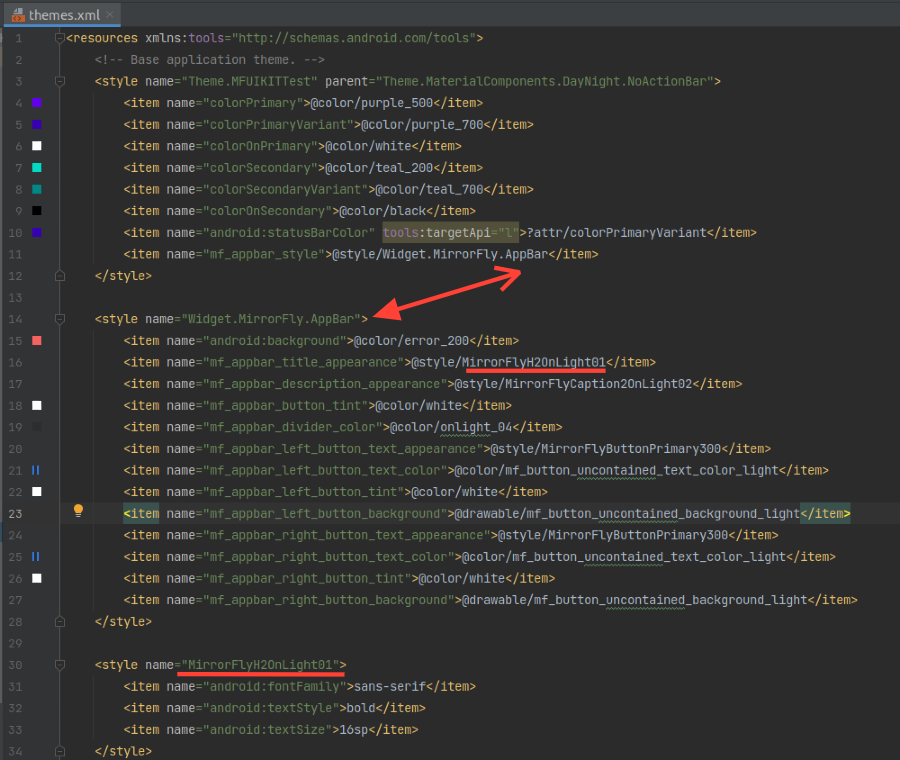
Task: Click parent "Theme.MaterialComponents.DayNight.NoActionBar" value
Action: pos(545,82)
